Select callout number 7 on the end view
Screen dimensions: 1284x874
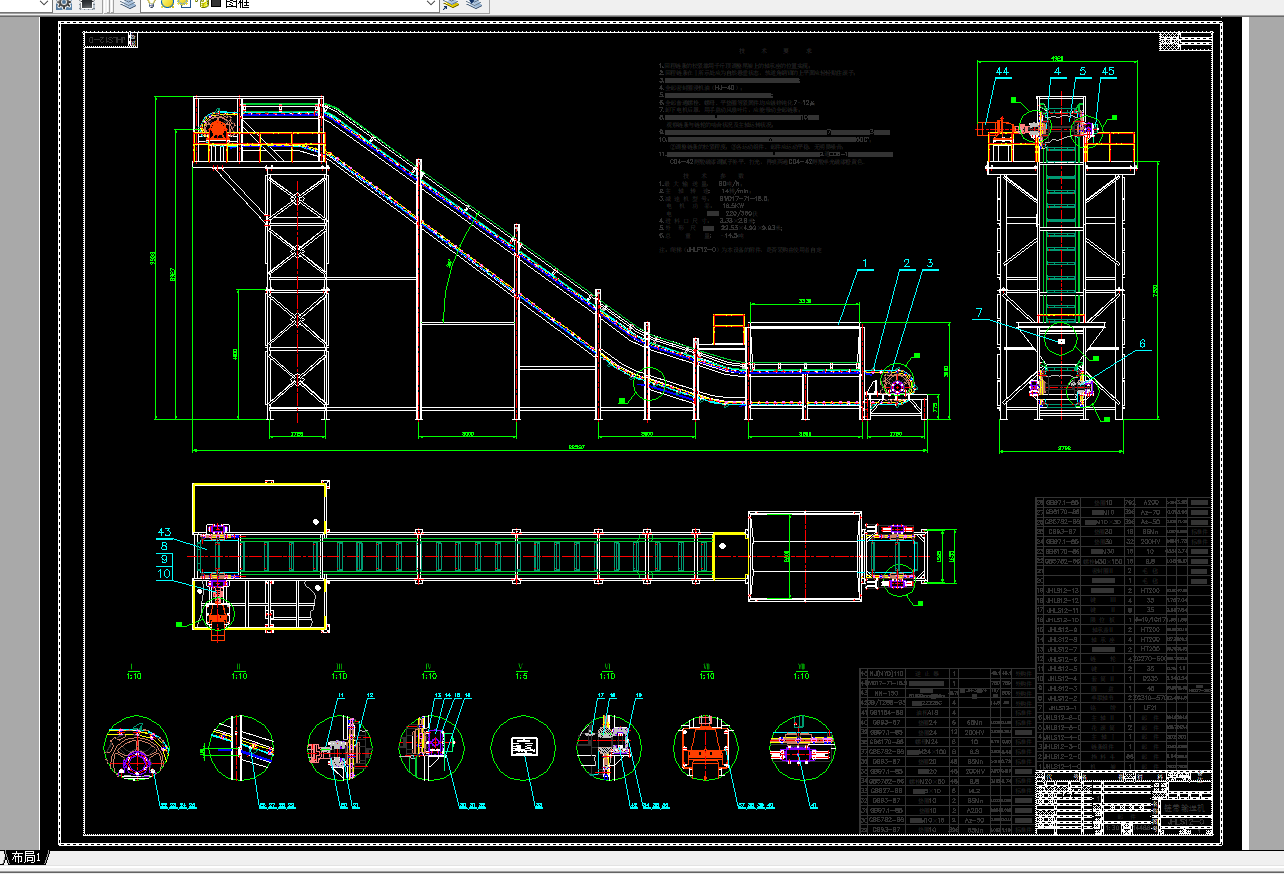979,313
